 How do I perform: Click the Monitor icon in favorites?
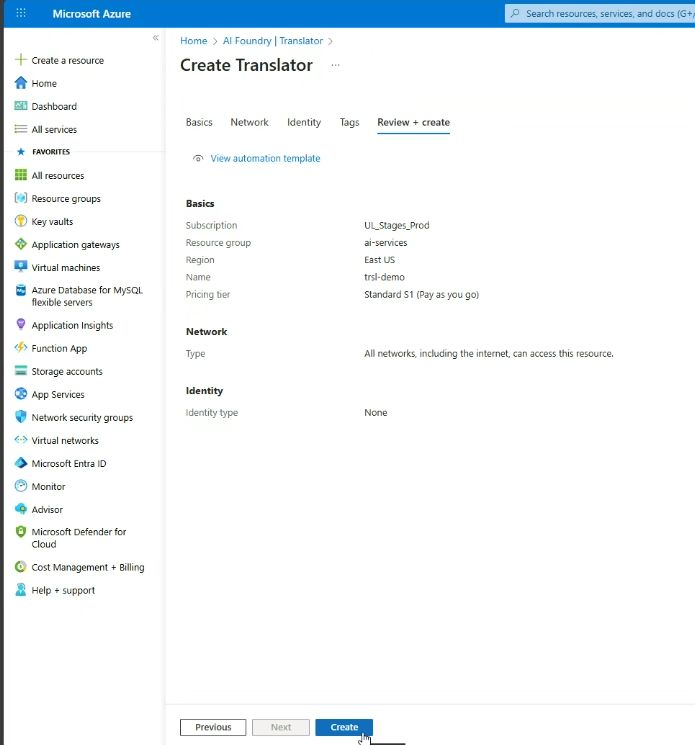pyautogui.click(x=21, y=486)
